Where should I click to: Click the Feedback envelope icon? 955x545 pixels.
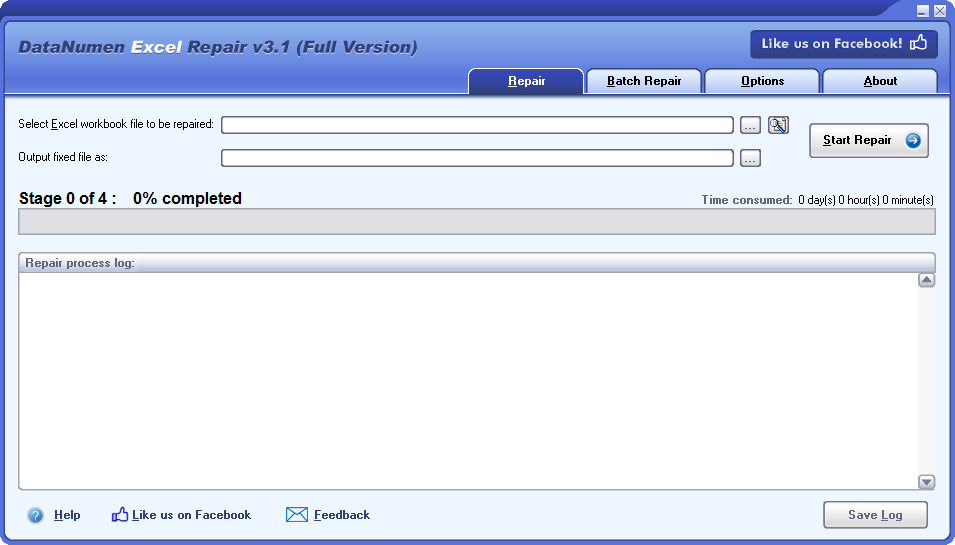pos(297,515)
